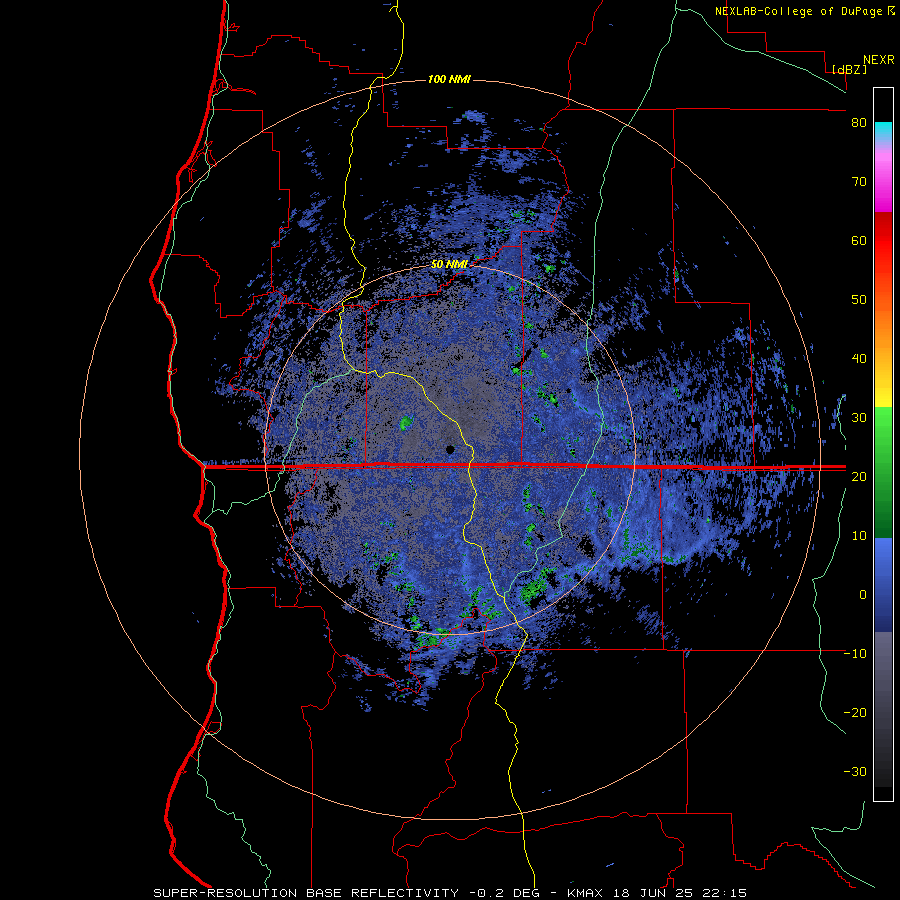This screenshot has height=900, width=900.
Task: Click the dBZ units label
Action: 849,69
